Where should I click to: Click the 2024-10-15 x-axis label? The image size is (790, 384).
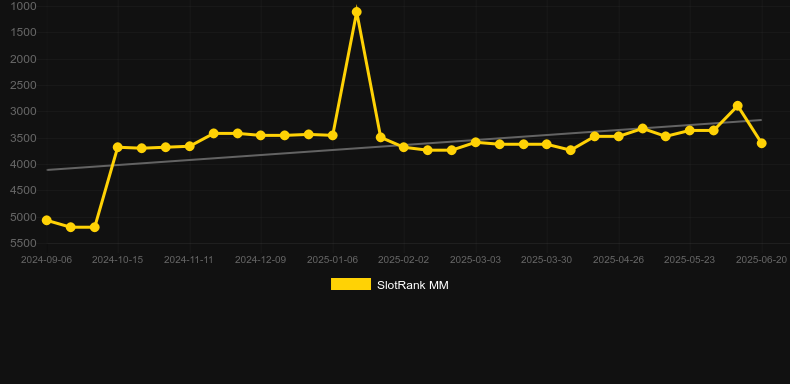point(117,260)
